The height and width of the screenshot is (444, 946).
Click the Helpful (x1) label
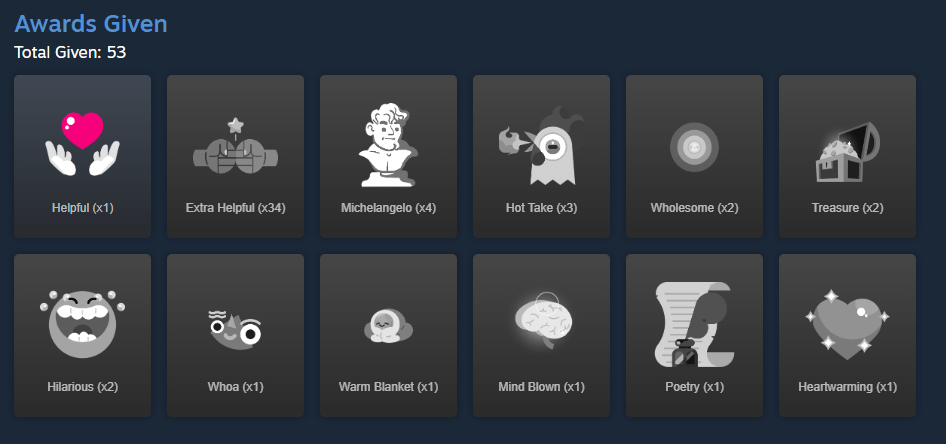tap(83, 208)
